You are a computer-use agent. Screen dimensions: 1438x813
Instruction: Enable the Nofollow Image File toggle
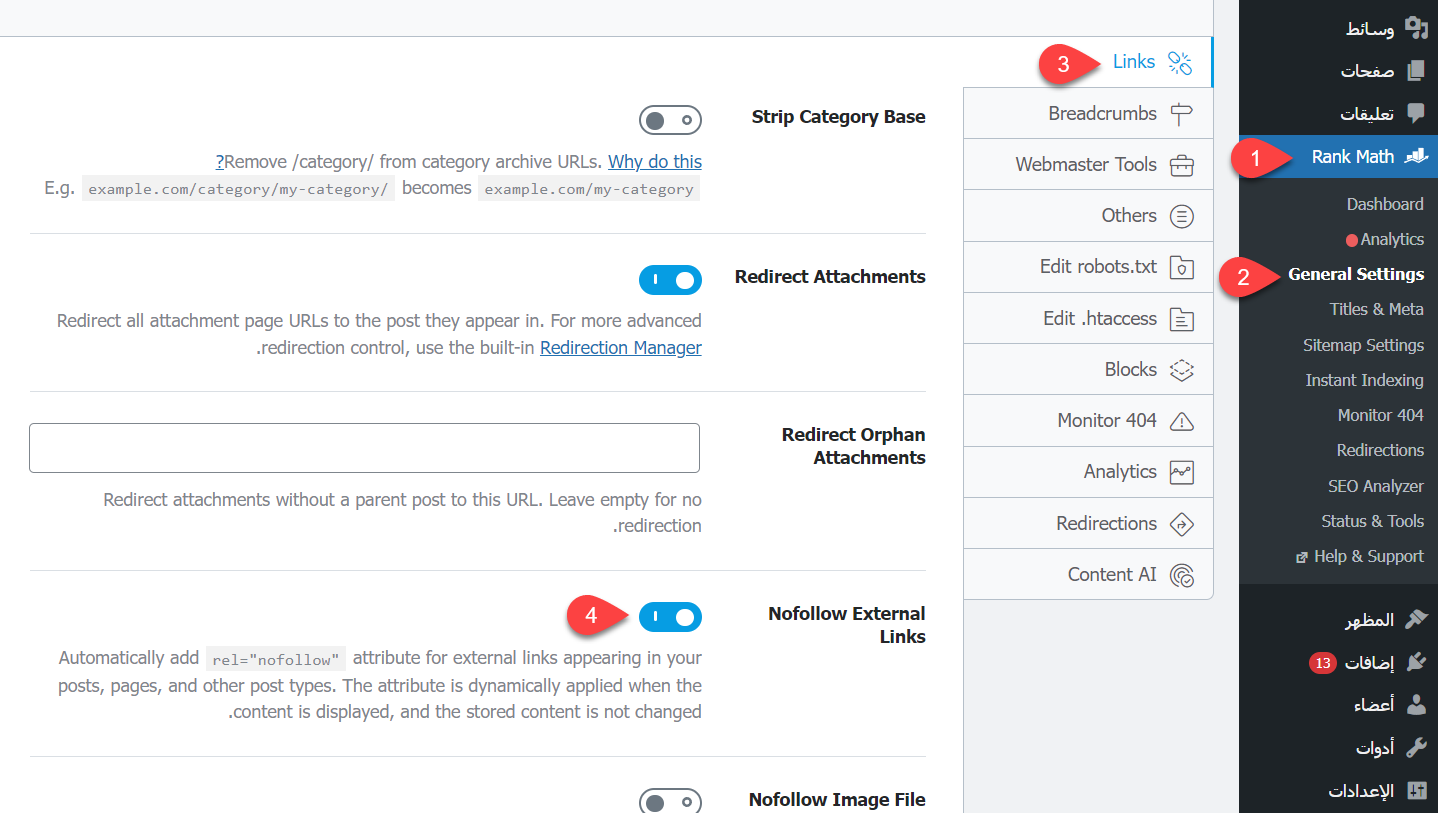click(x=670, y=802)
